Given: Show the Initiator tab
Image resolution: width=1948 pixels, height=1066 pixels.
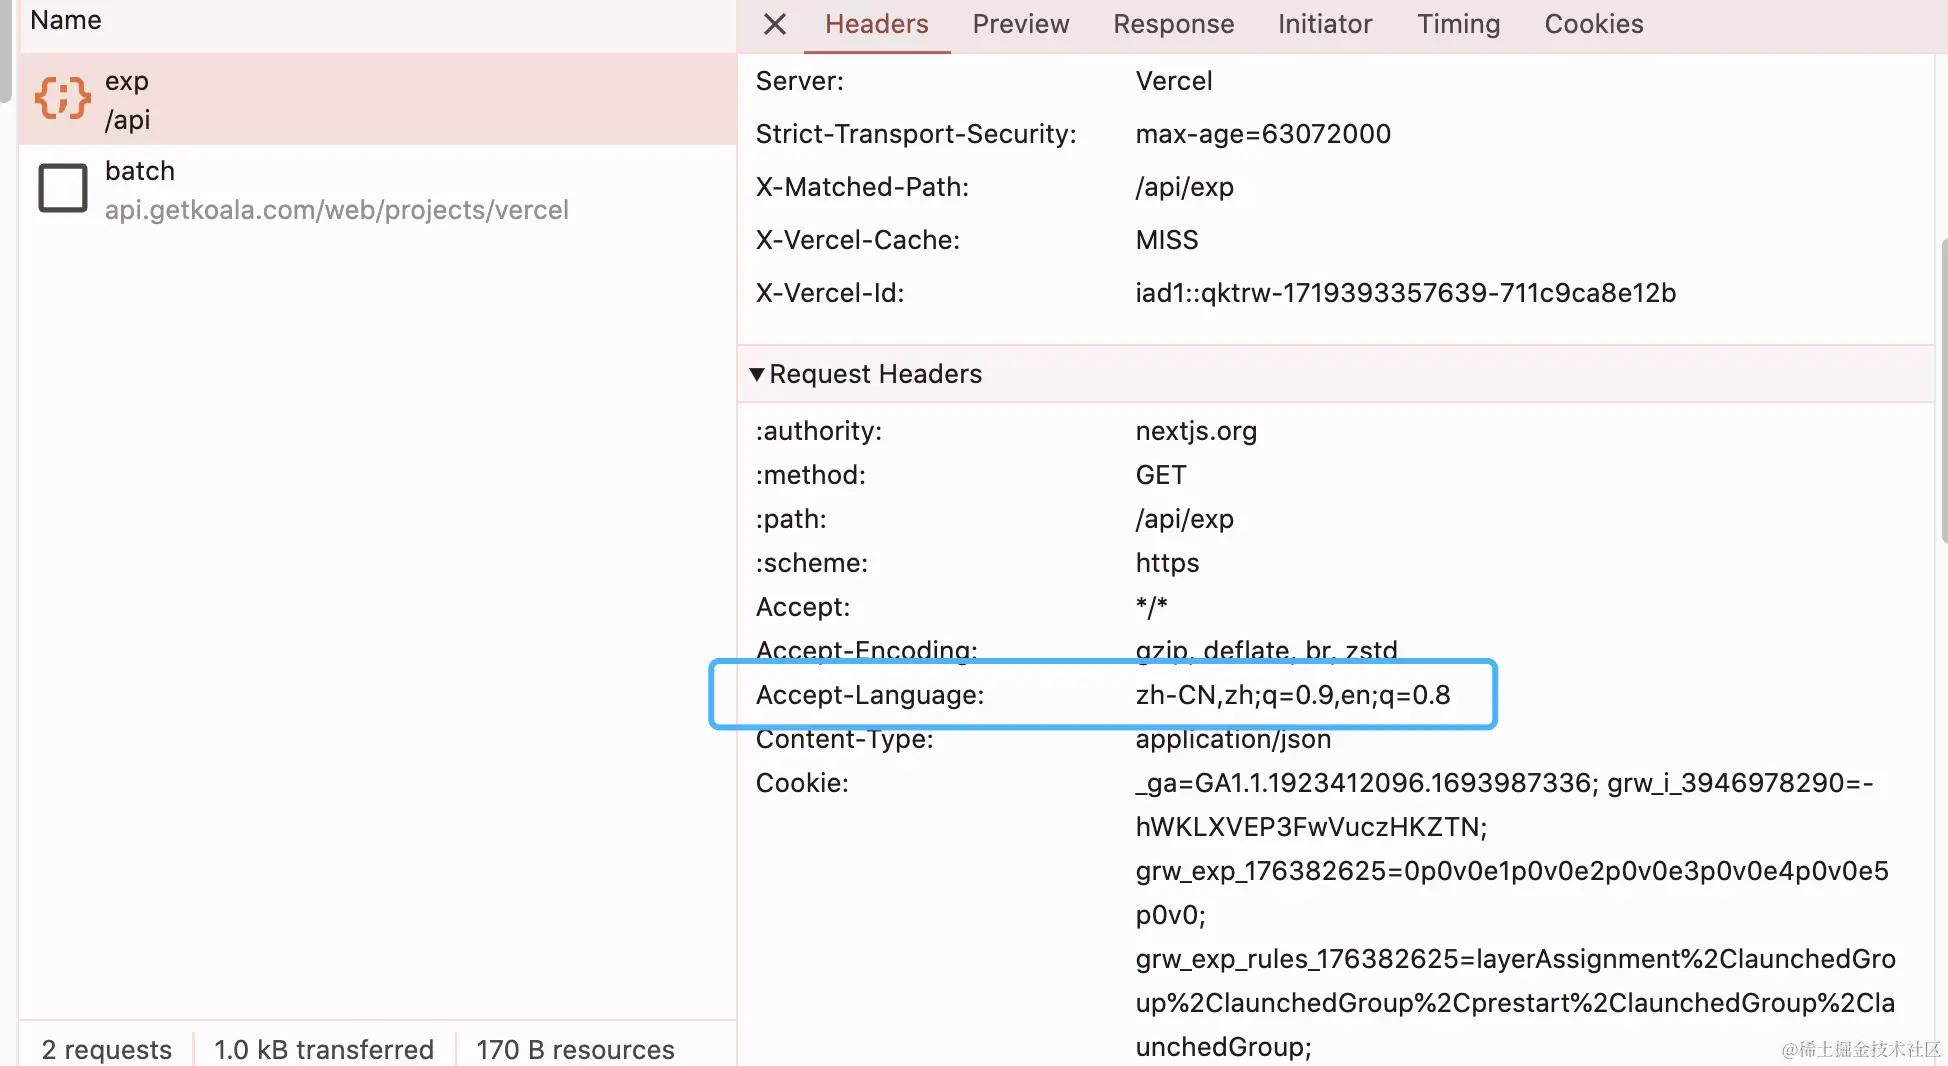Looking at the screenshot, I should pos(1324,24).
